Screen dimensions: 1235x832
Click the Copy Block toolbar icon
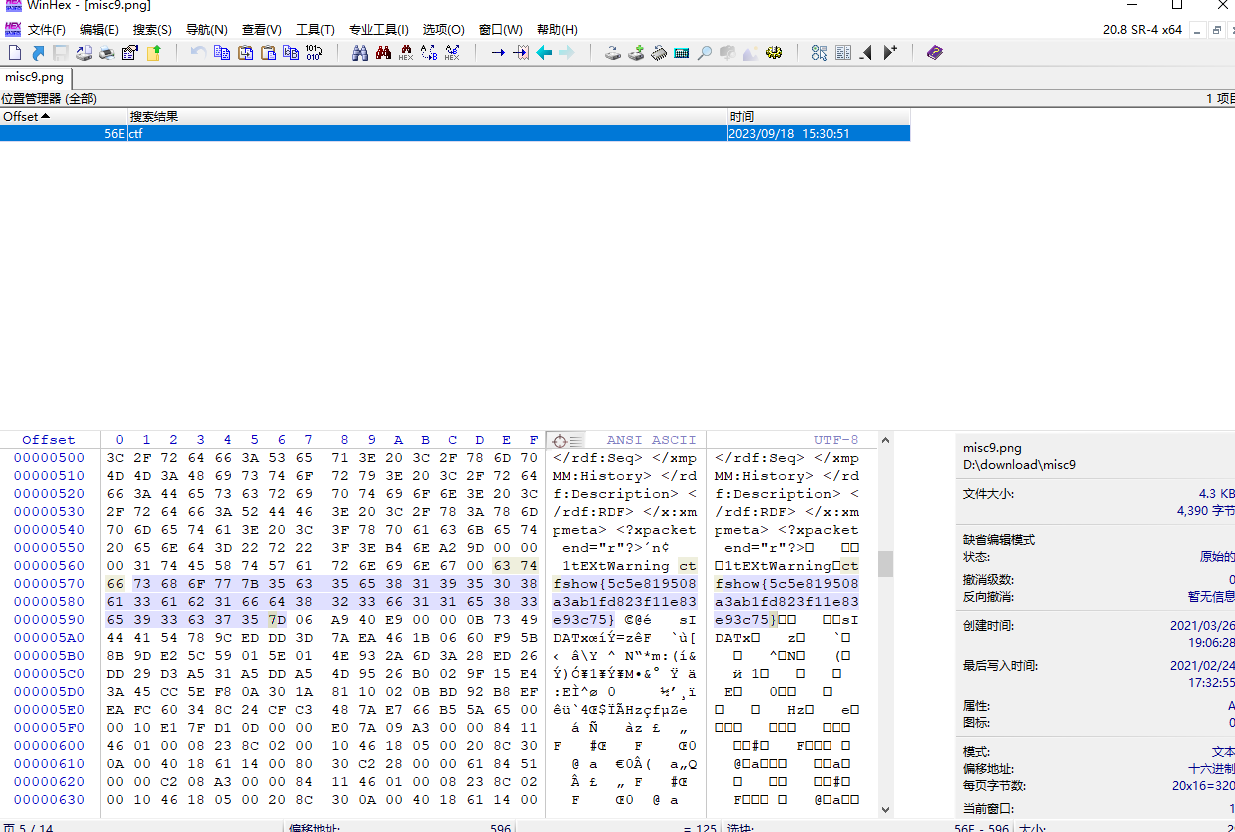click(222, 53)
